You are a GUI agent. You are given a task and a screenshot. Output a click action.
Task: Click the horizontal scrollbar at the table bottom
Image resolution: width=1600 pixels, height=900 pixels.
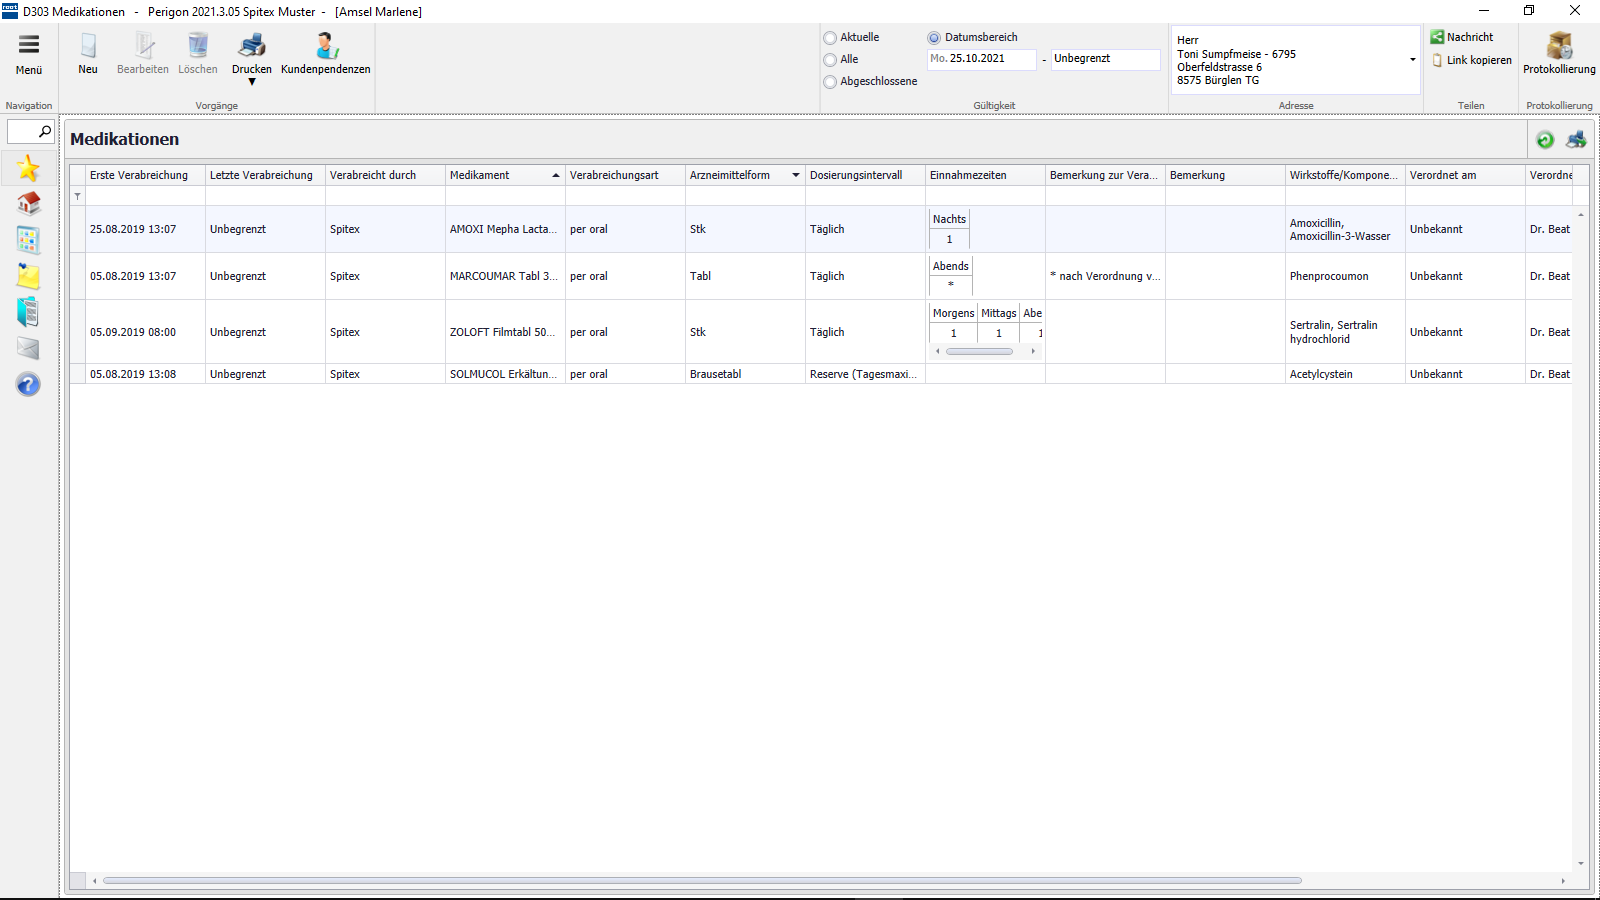[700, 881]
